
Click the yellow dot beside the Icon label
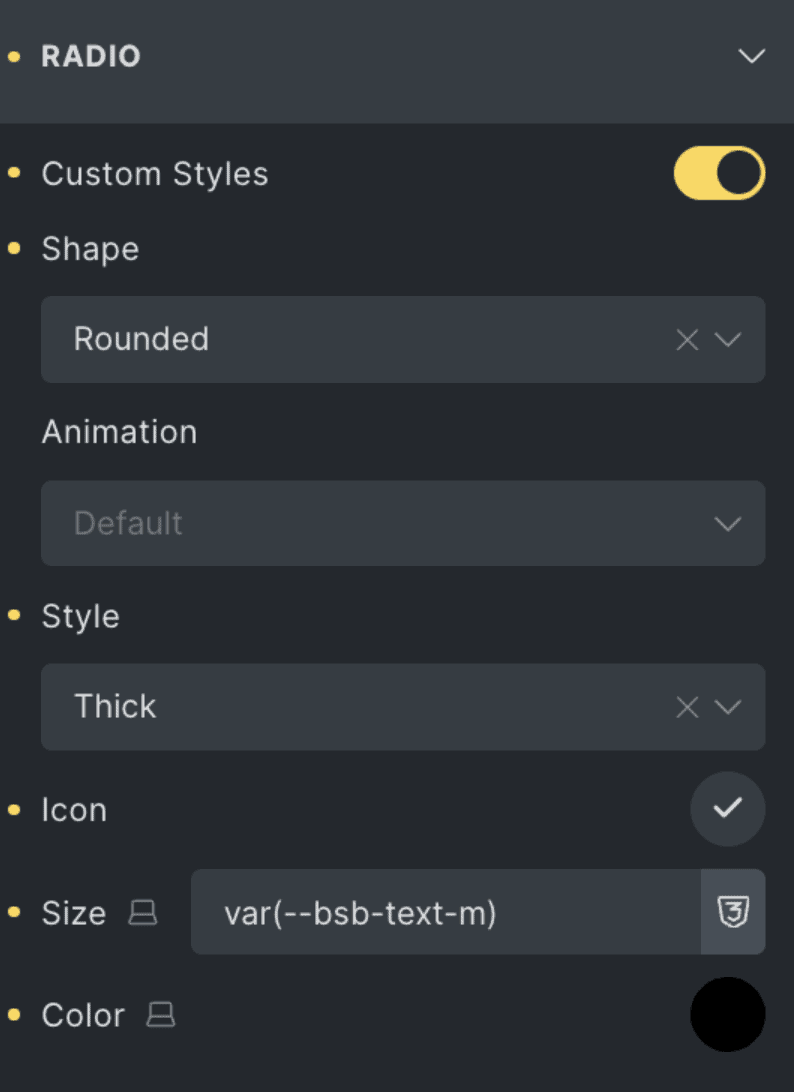14,810
